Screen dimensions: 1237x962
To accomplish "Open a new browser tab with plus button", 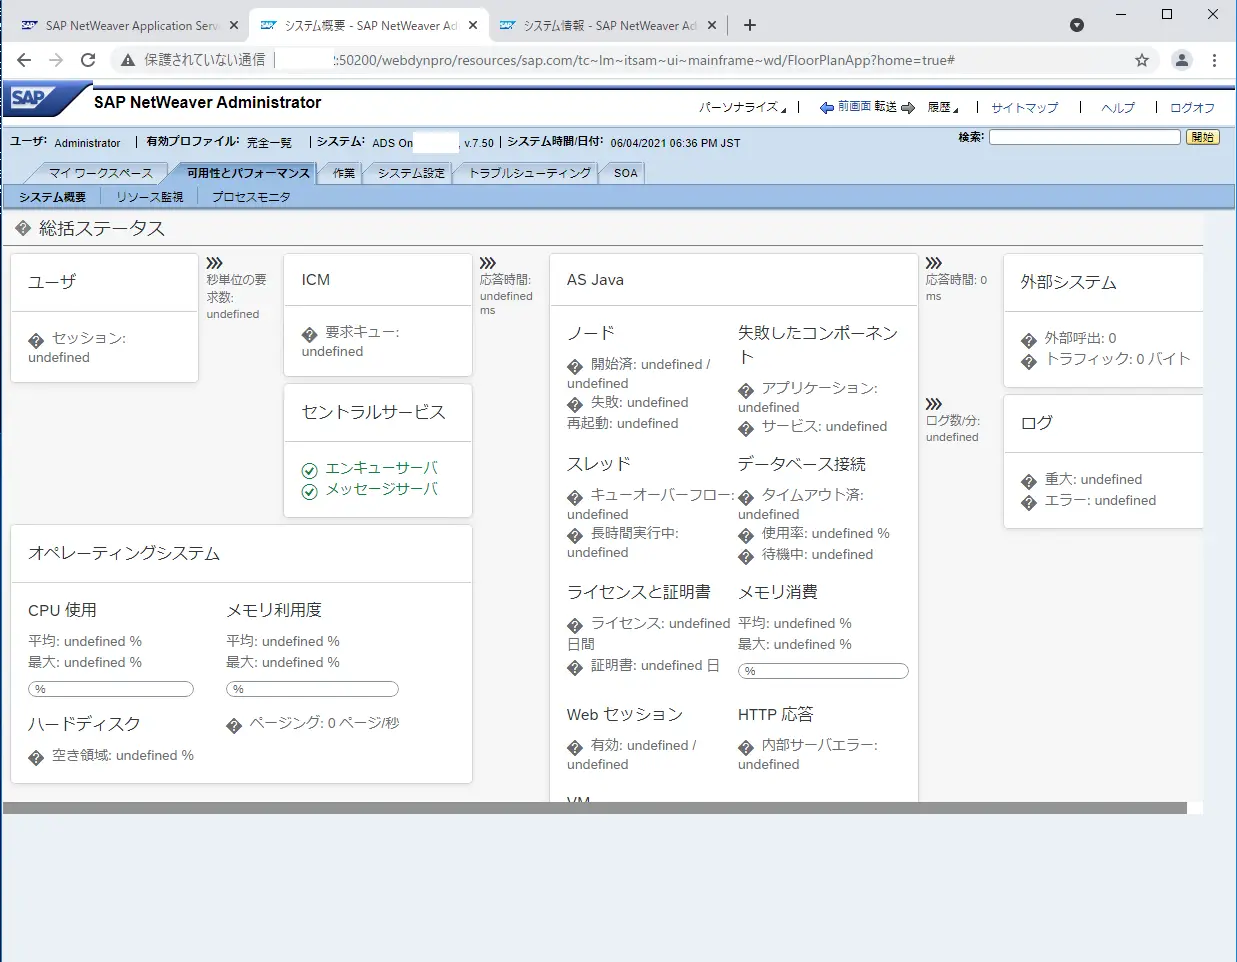I will pyautogui.click(x=750, y=25).
